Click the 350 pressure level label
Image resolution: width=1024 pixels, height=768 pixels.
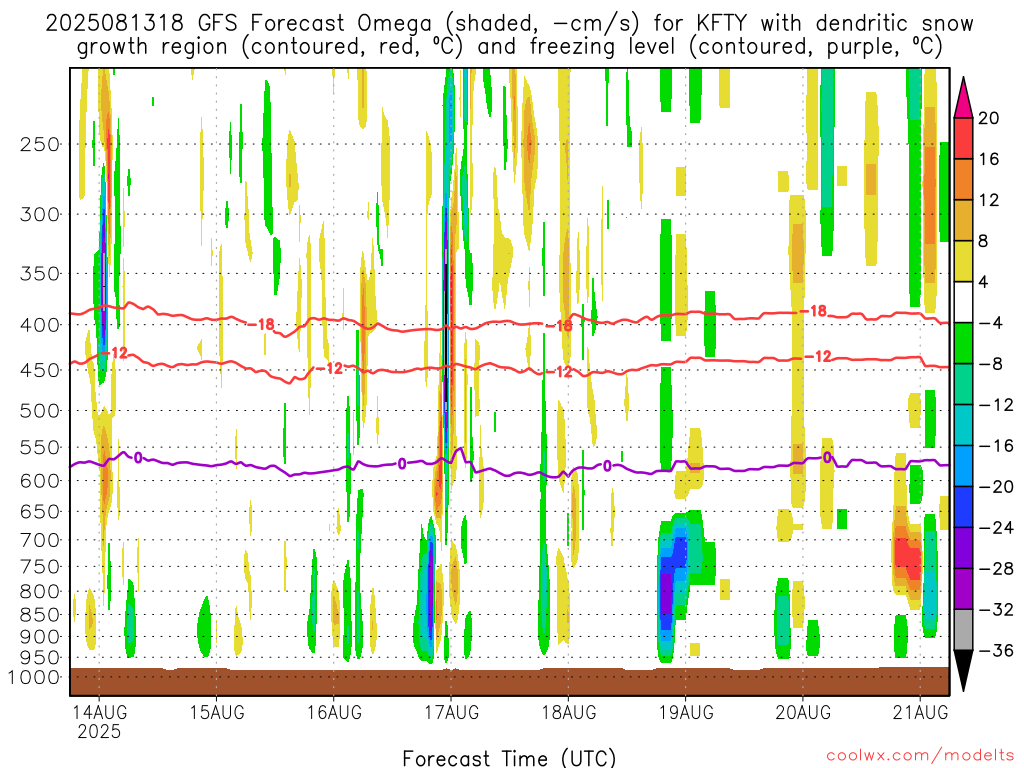tap(40, 274)
